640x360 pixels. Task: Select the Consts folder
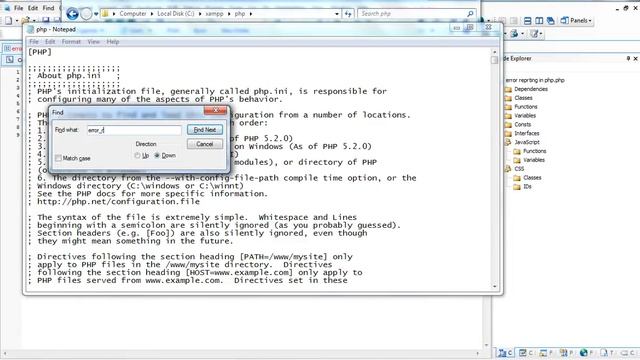click(x=522, y=124)
